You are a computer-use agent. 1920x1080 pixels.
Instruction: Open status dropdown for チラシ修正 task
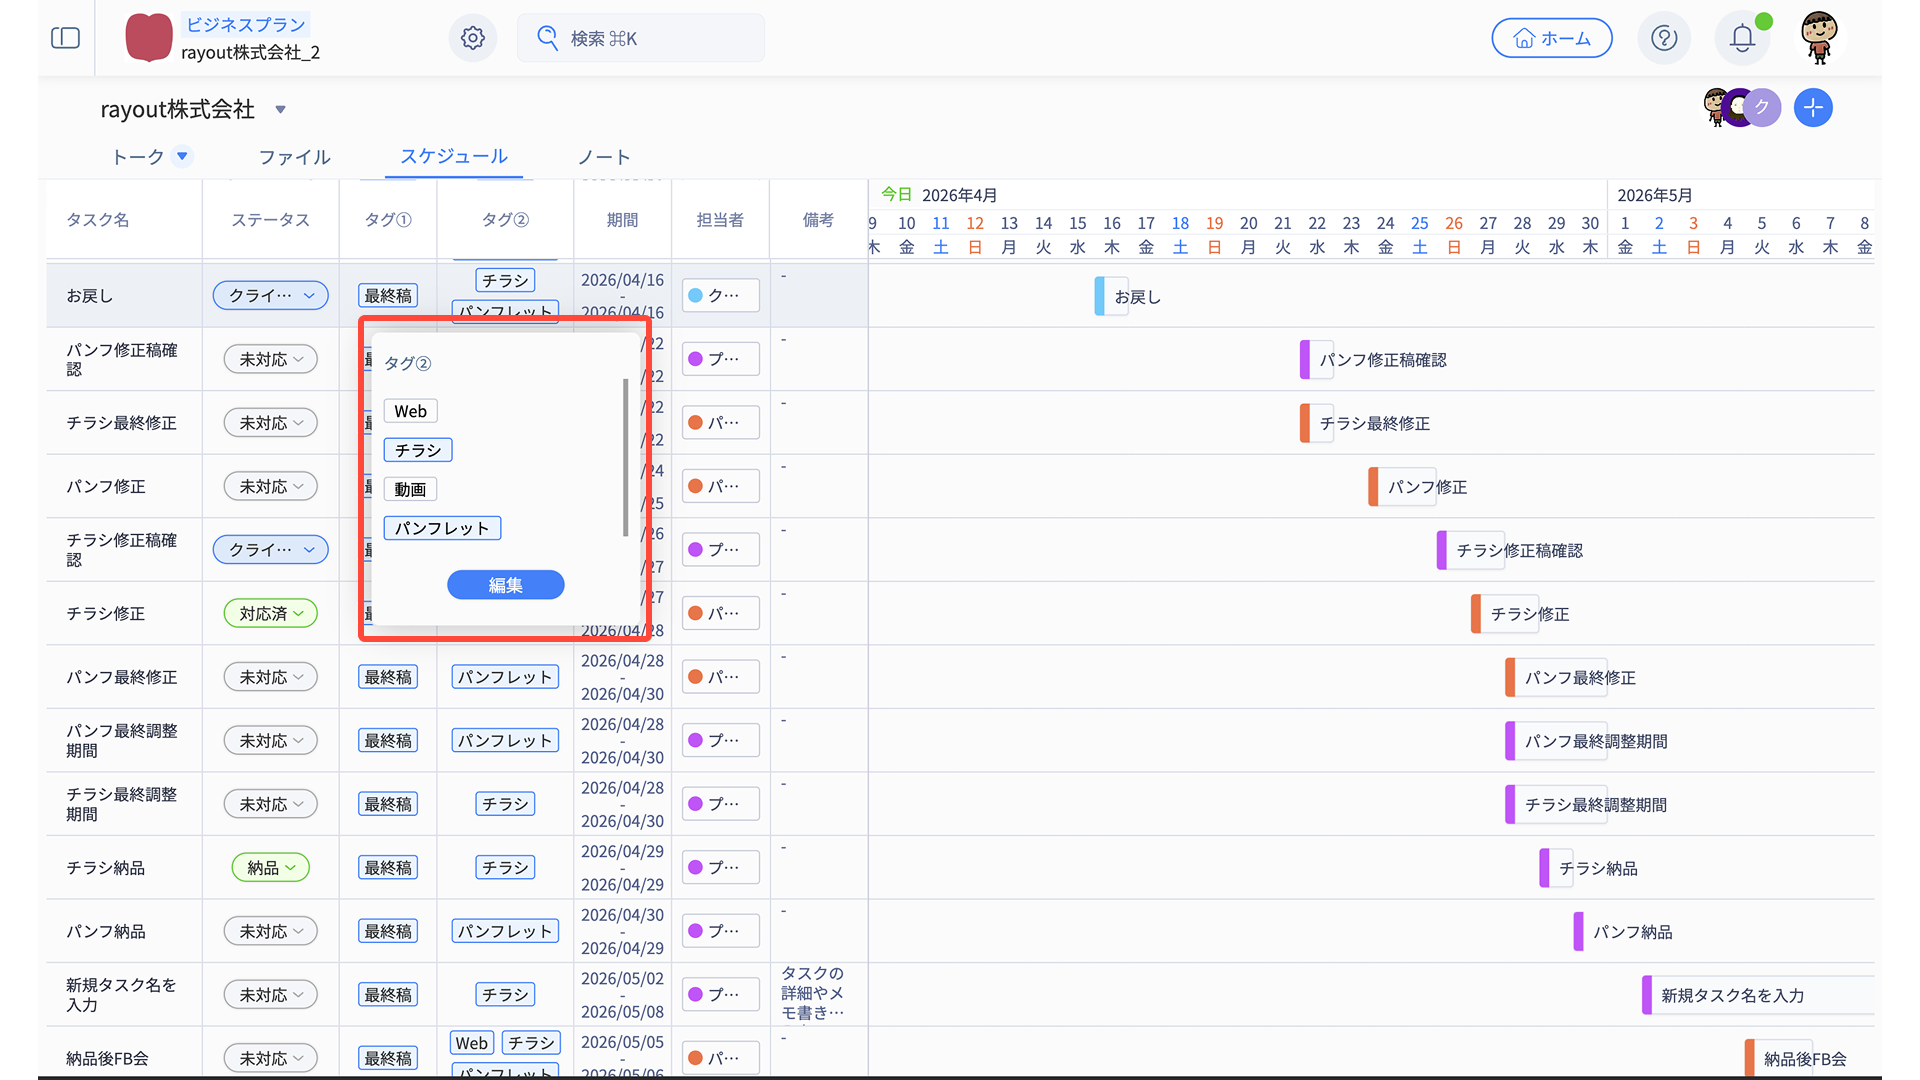(270, 613)
